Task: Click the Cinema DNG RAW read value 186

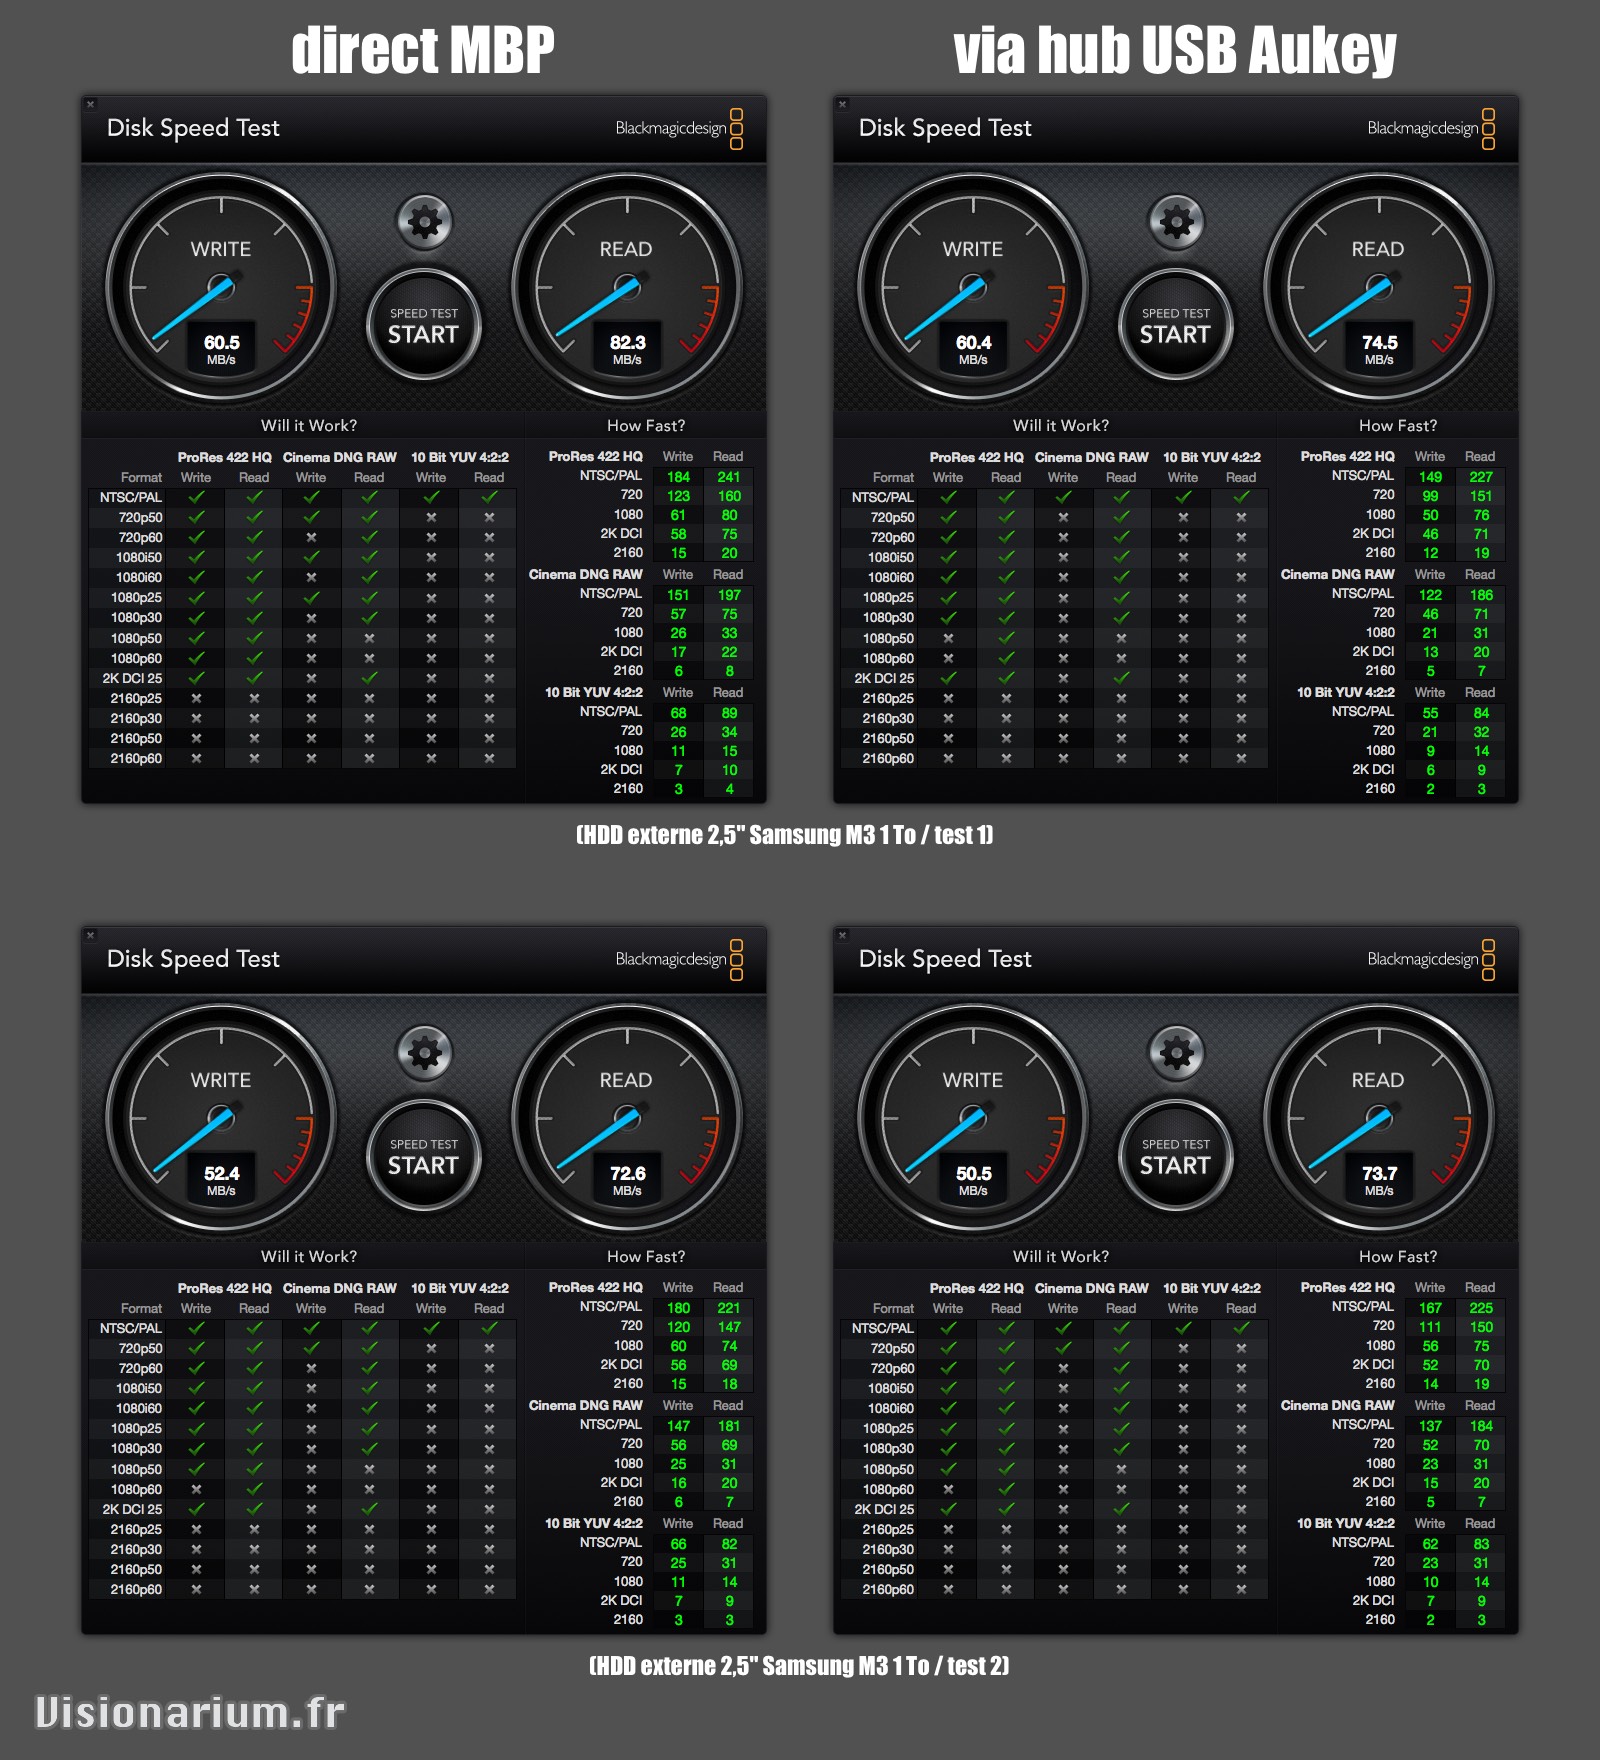Action: [x=1481, y=595]
